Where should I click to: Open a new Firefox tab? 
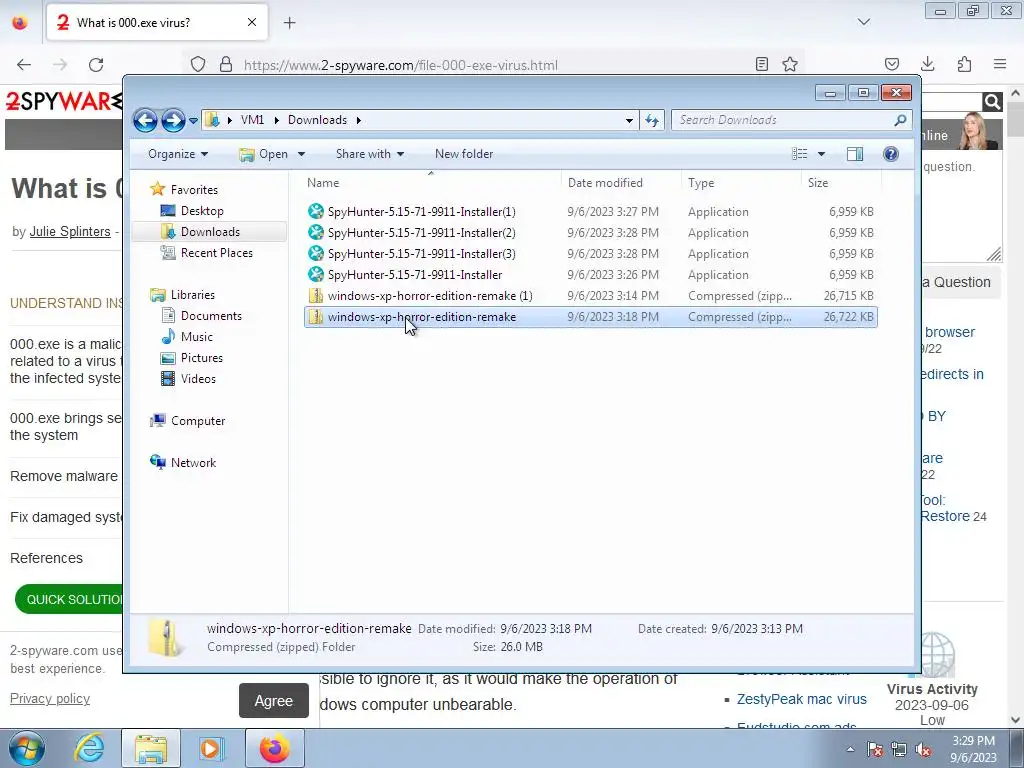289,22
